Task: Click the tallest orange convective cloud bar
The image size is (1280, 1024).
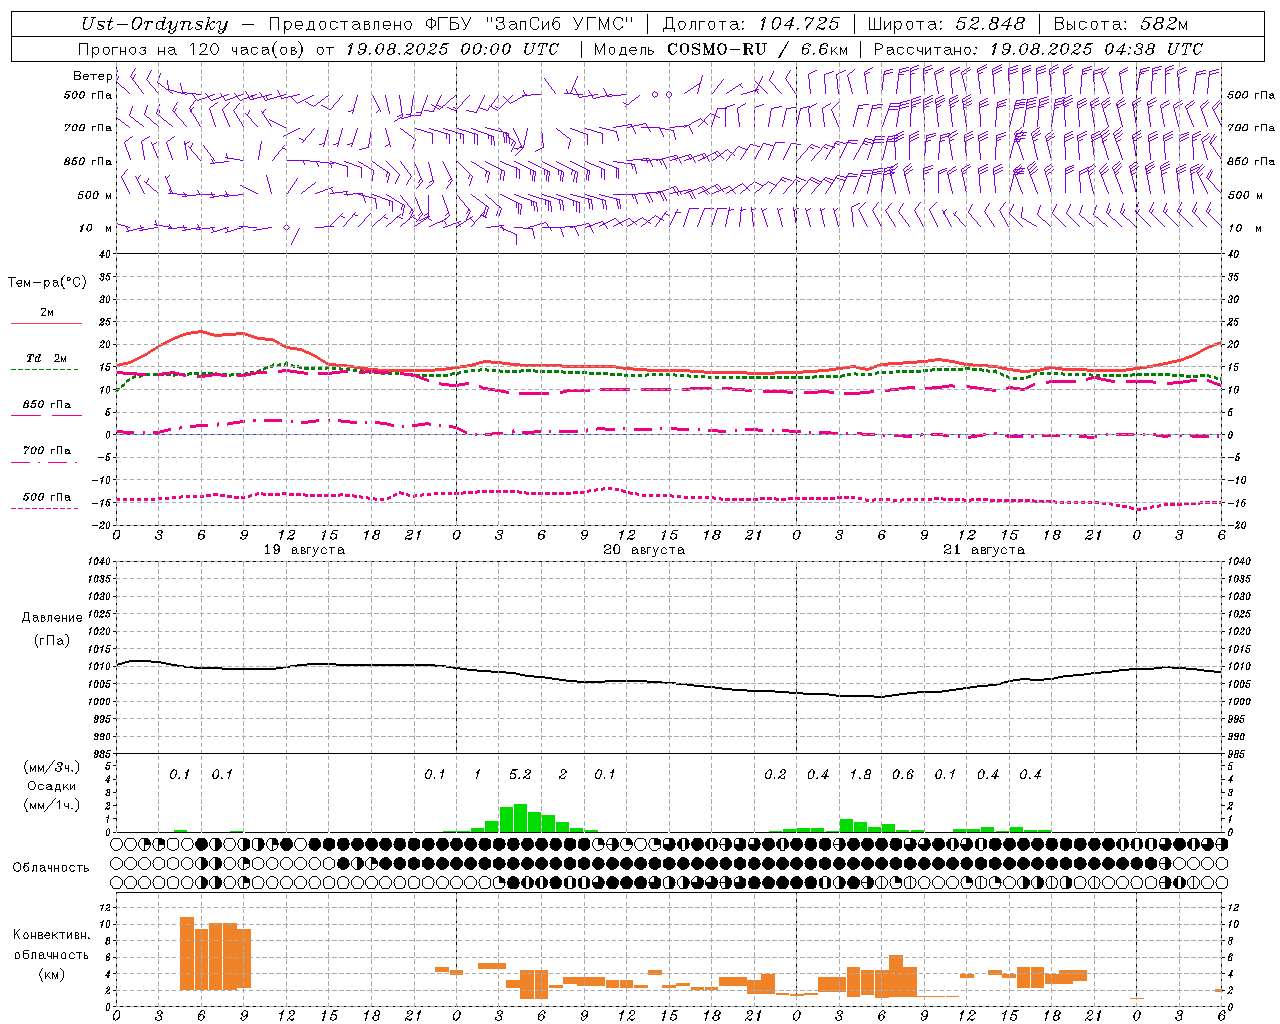Action: [x=187, y=953]
